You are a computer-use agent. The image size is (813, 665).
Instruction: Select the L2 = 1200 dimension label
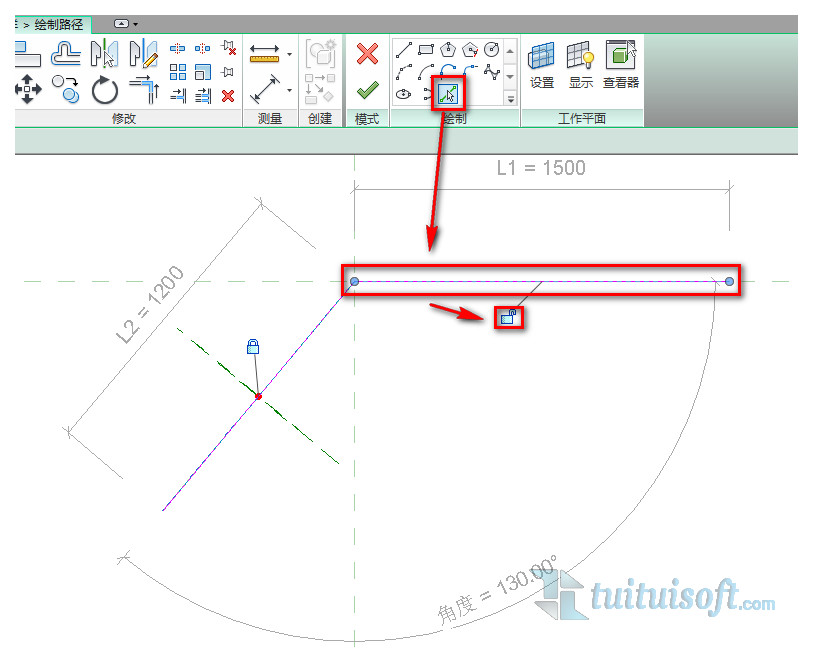click(150, 305)
